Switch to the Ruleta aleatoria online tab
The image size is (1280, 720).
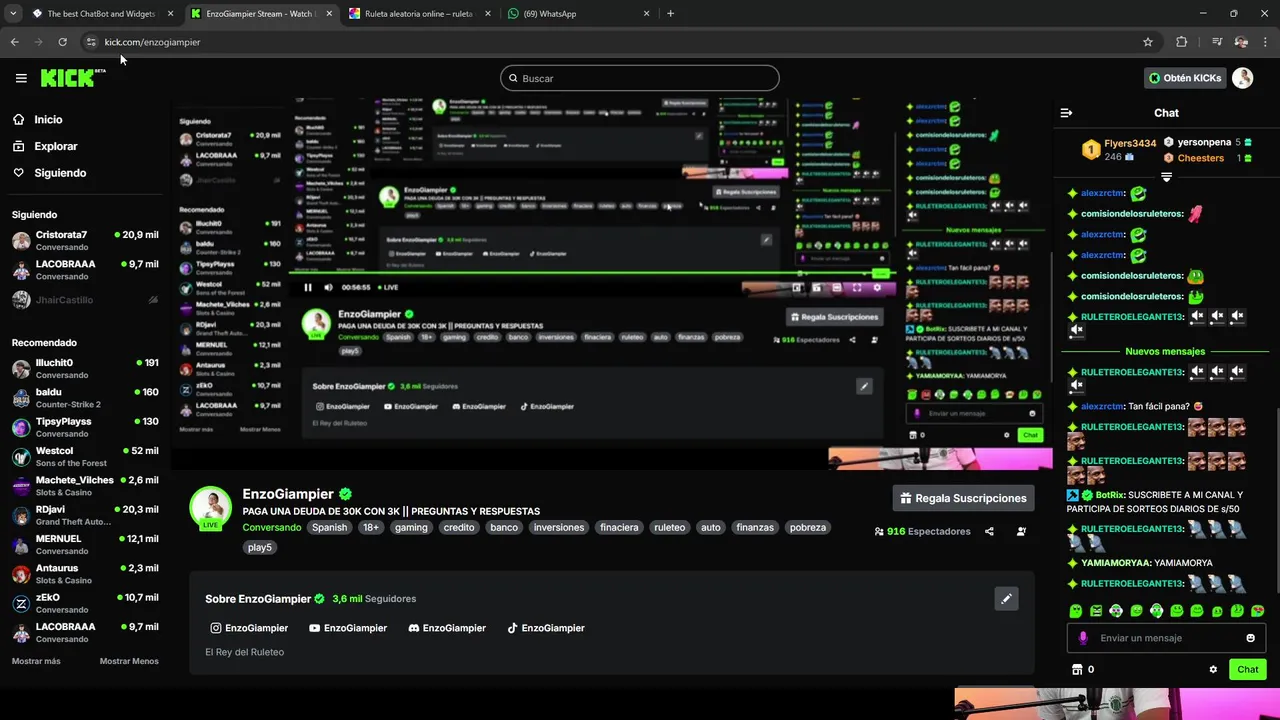pyautogui.click(x=419, y=14)
